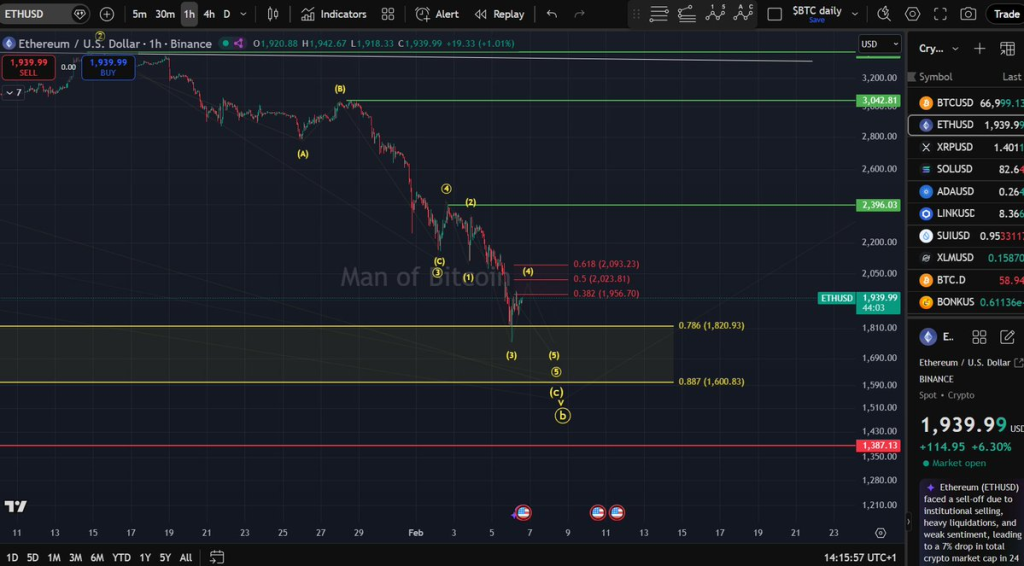Take a chart snapshot with camera icon
The width and height of the screenshot is (1024, 566).
coord(968,14)
